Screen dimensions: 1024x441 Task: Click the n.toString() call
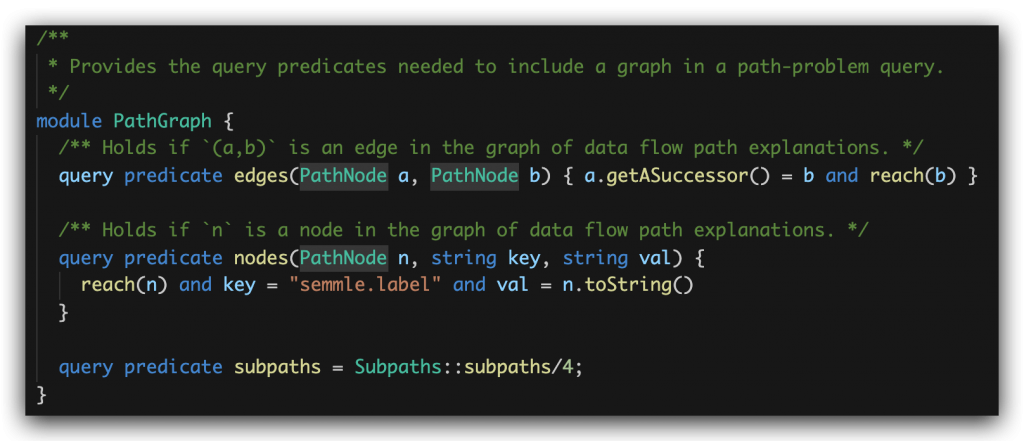pos(628,286)
